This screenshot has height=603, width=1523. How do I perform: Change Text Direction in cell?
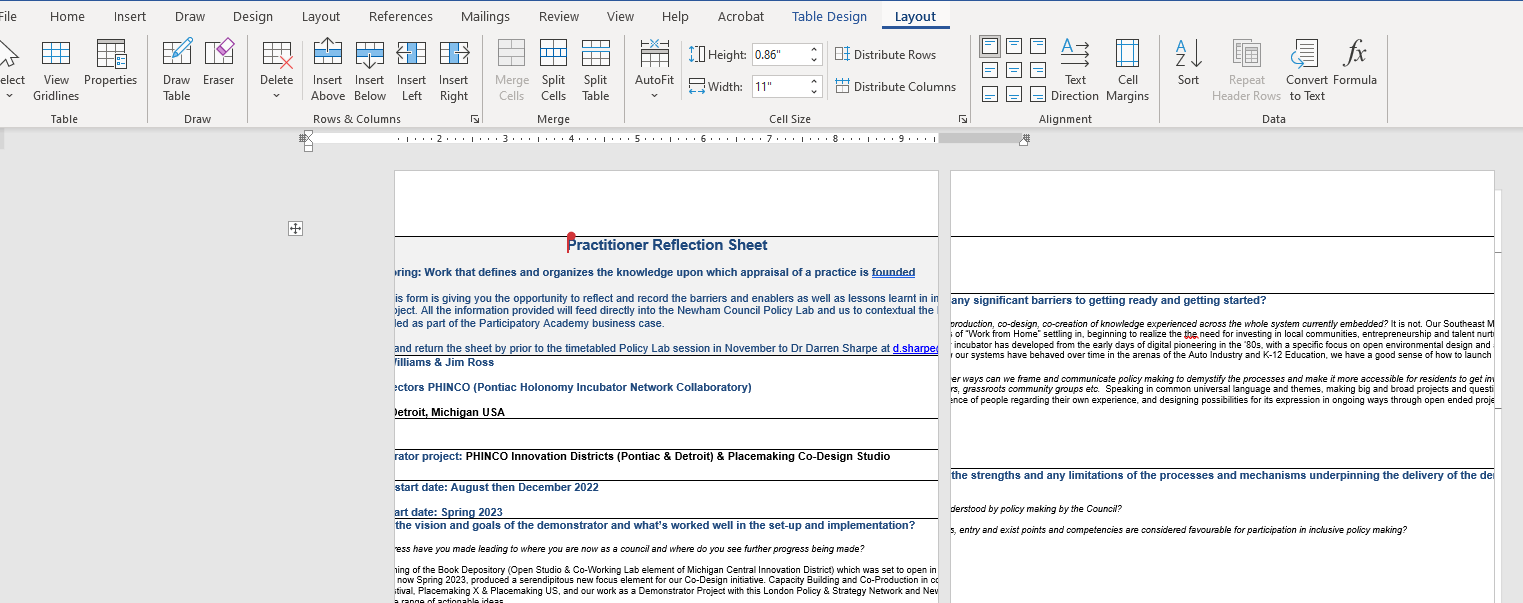click(x=1075, y=70)
